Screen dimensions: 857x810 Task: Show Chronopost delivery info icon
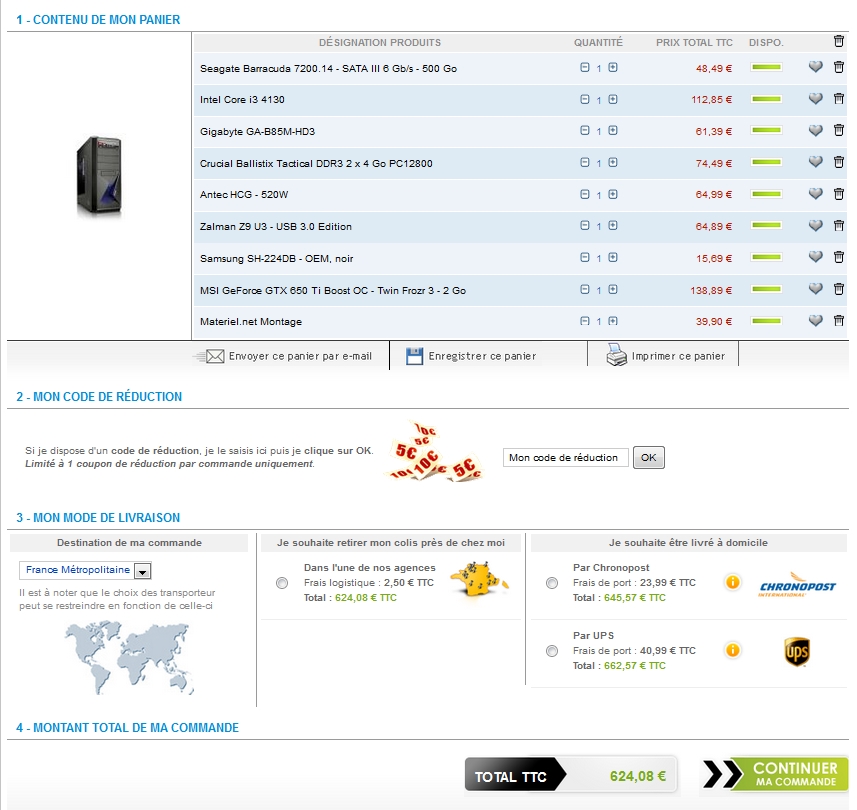point(732,582)
